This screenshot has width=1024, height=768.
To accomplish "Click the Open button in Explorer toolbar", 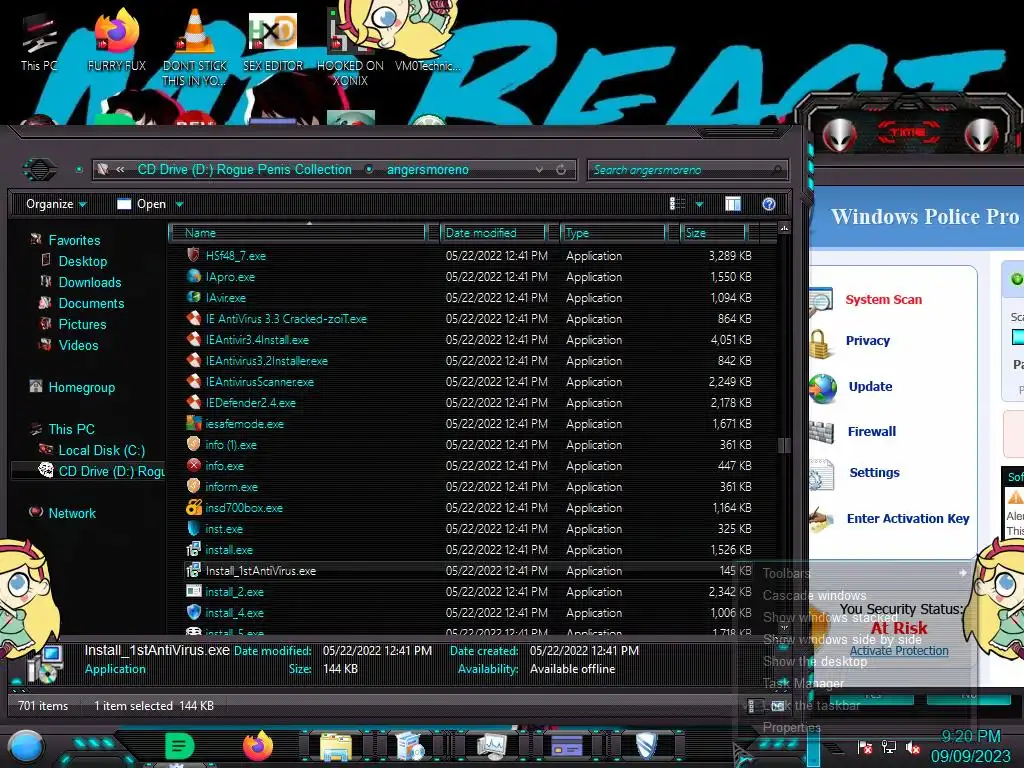I will (141, 204).
